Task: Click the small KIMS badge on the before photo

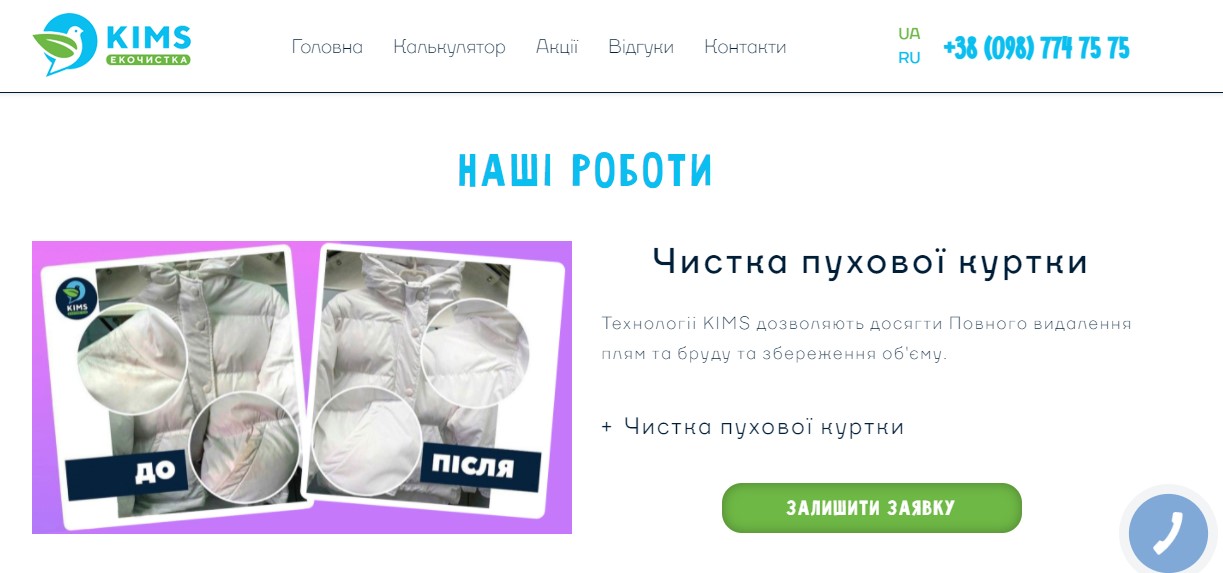Action: 74,297
